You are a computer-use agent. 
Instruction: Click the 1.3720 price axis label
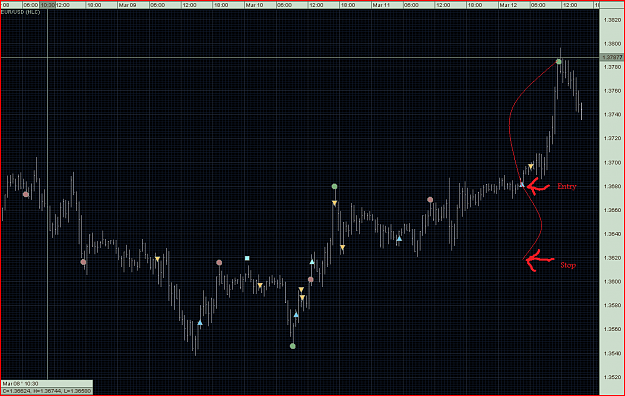[612, 138]
